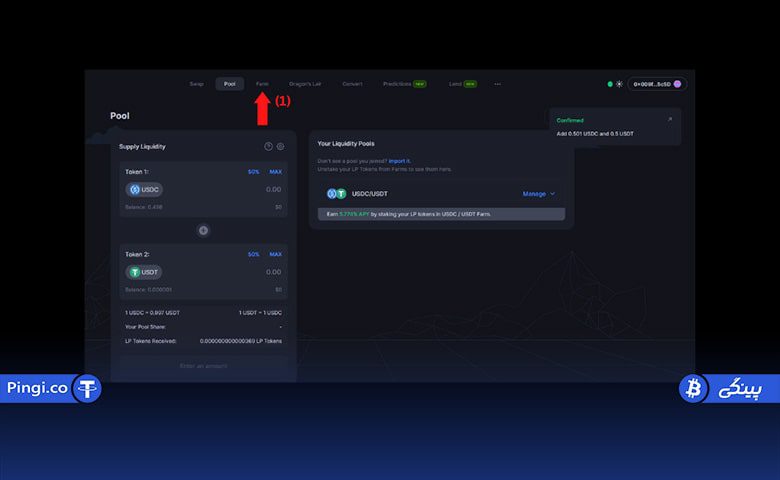Go to the Farm tab

click(x=262, y=84)
